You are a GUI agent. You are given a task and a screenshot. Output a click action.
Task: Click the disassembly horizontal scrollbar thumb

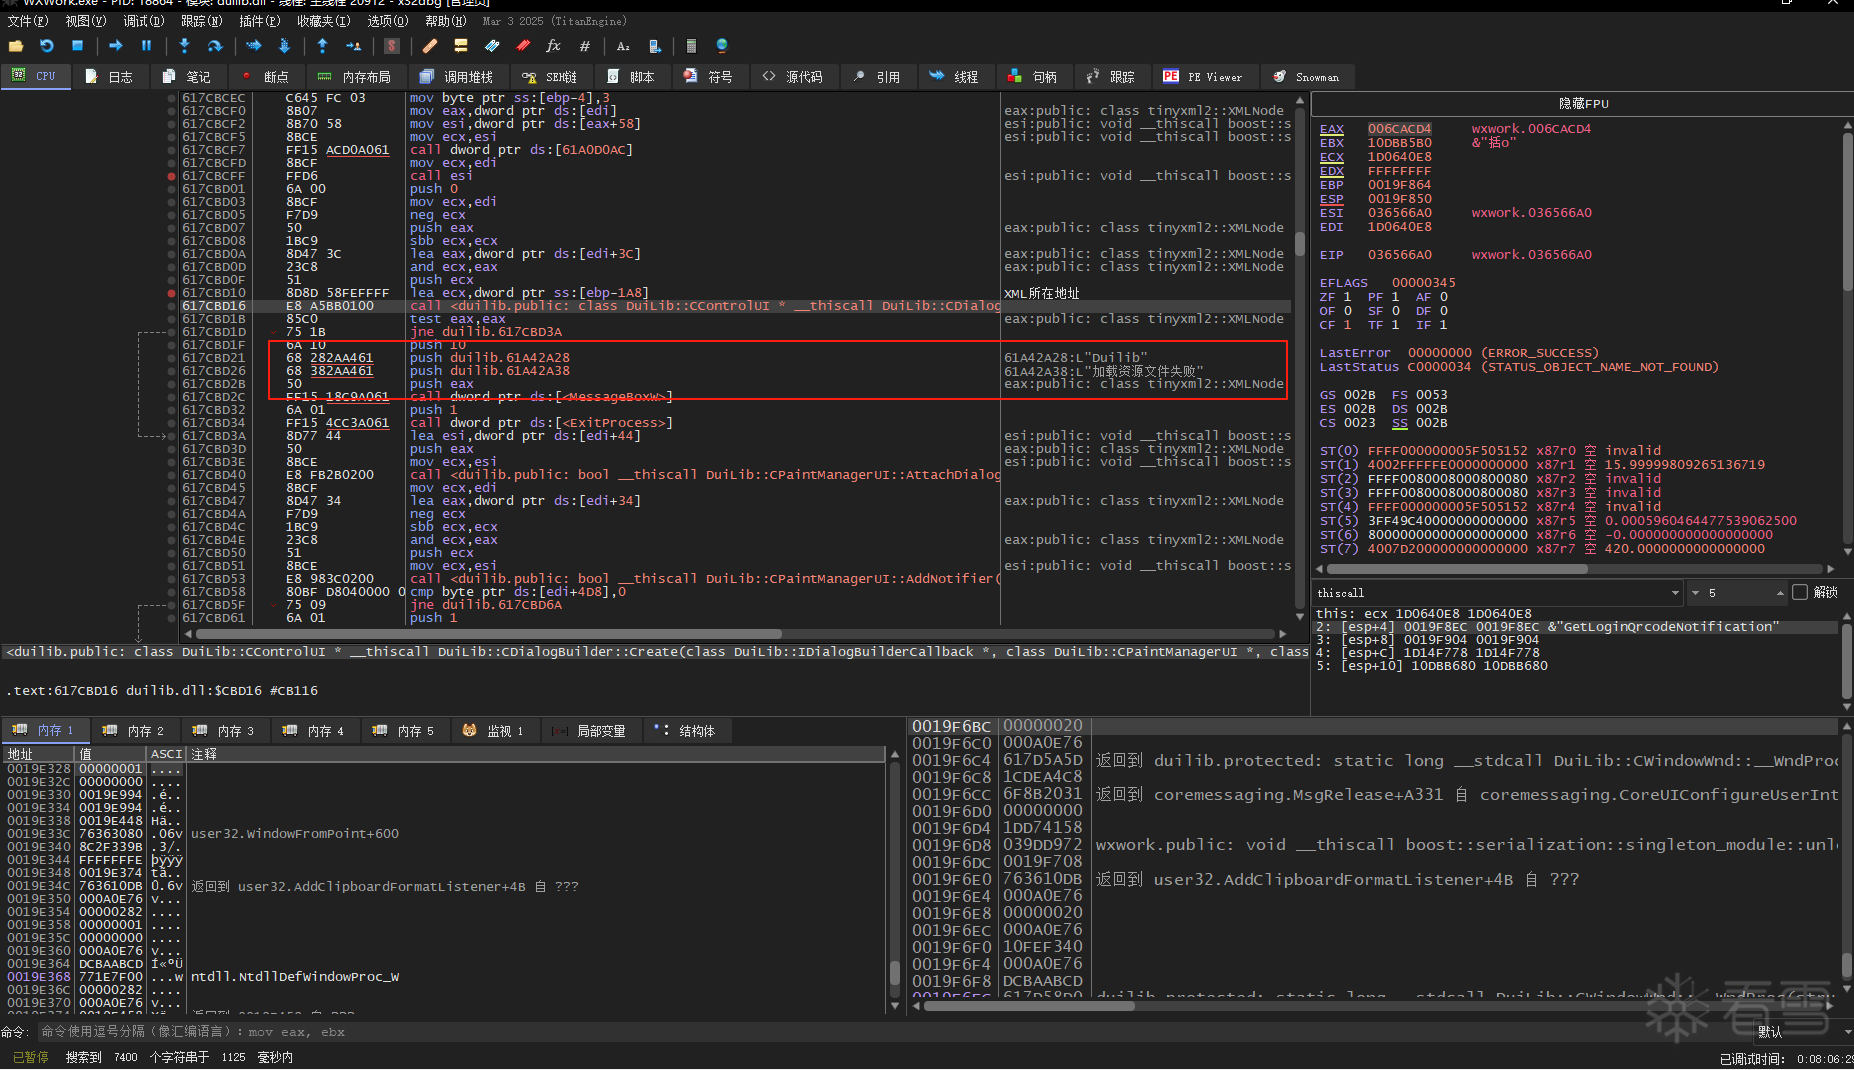tap(488, 634)
